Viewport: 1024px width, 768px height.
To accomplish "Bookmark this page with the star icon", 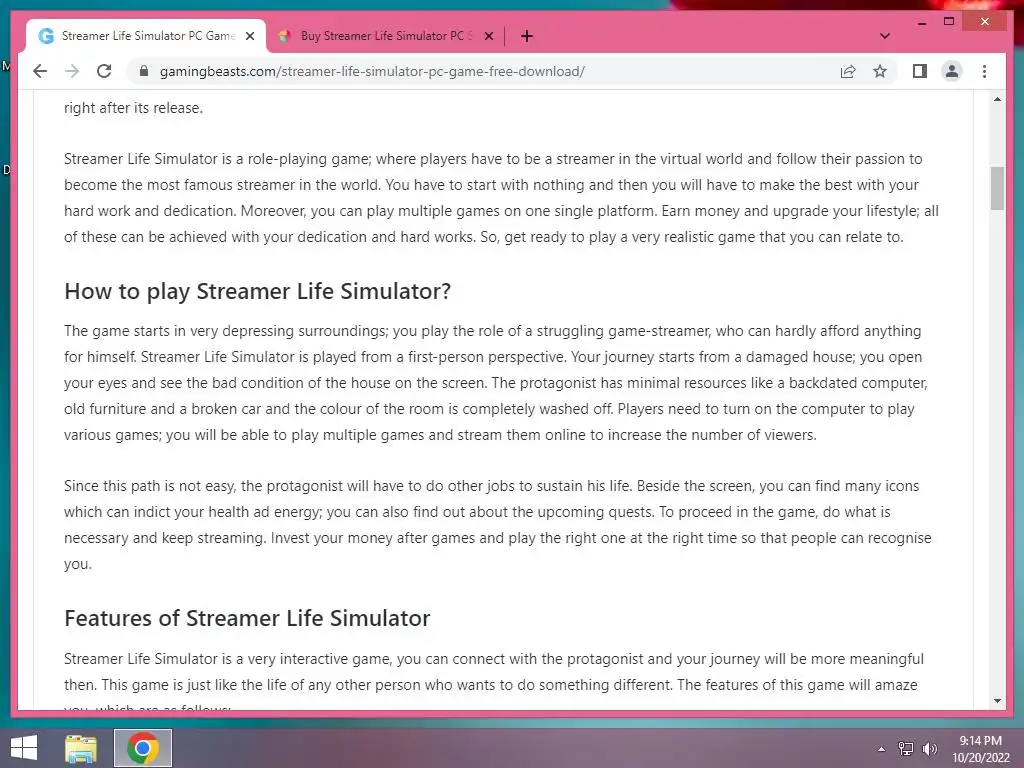I will pos(880,71).
